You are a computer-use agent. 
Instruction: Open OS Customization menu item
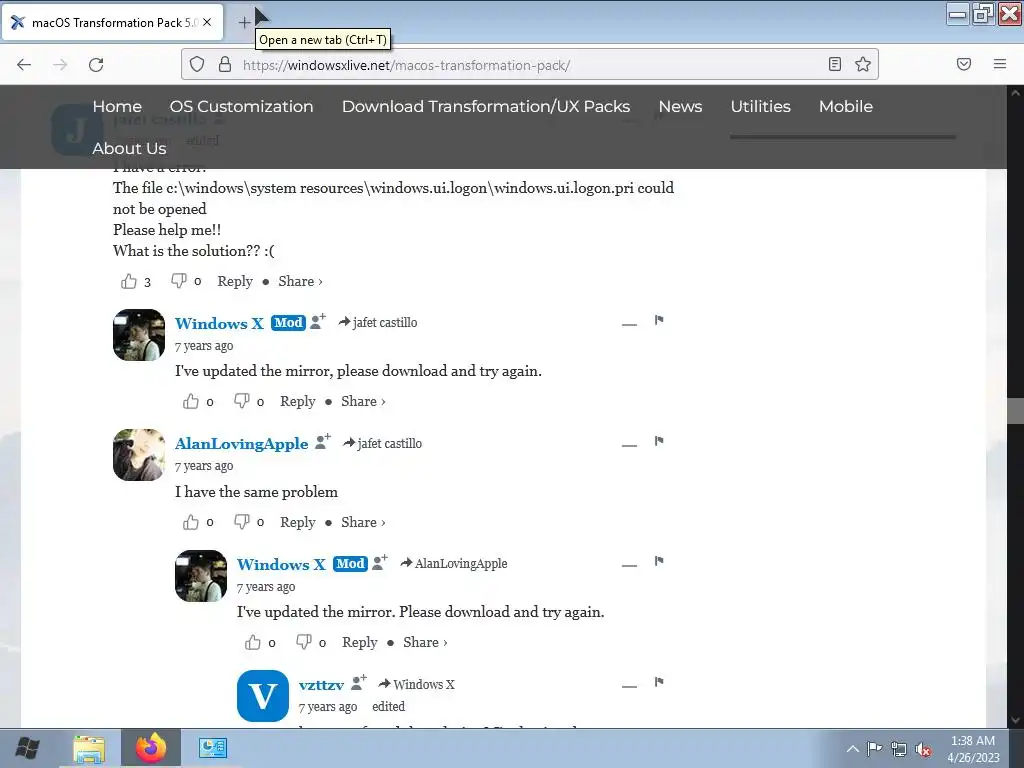pos(242,106)
